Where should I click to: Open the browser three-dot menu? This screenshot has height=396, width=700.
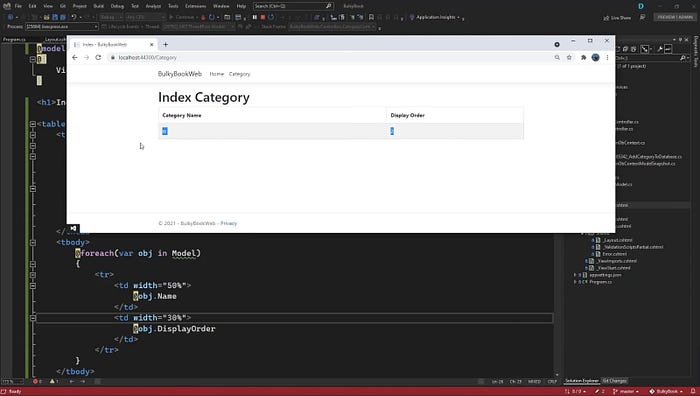[607, 58]
